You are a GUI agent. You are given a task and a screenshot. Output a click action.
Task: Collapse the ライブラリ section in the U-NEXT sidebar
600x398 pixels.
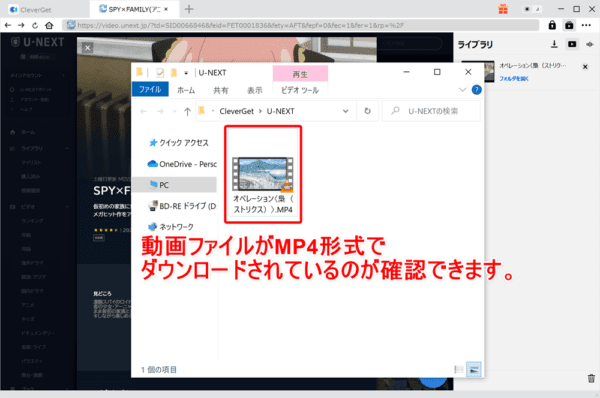coord(67,148)
